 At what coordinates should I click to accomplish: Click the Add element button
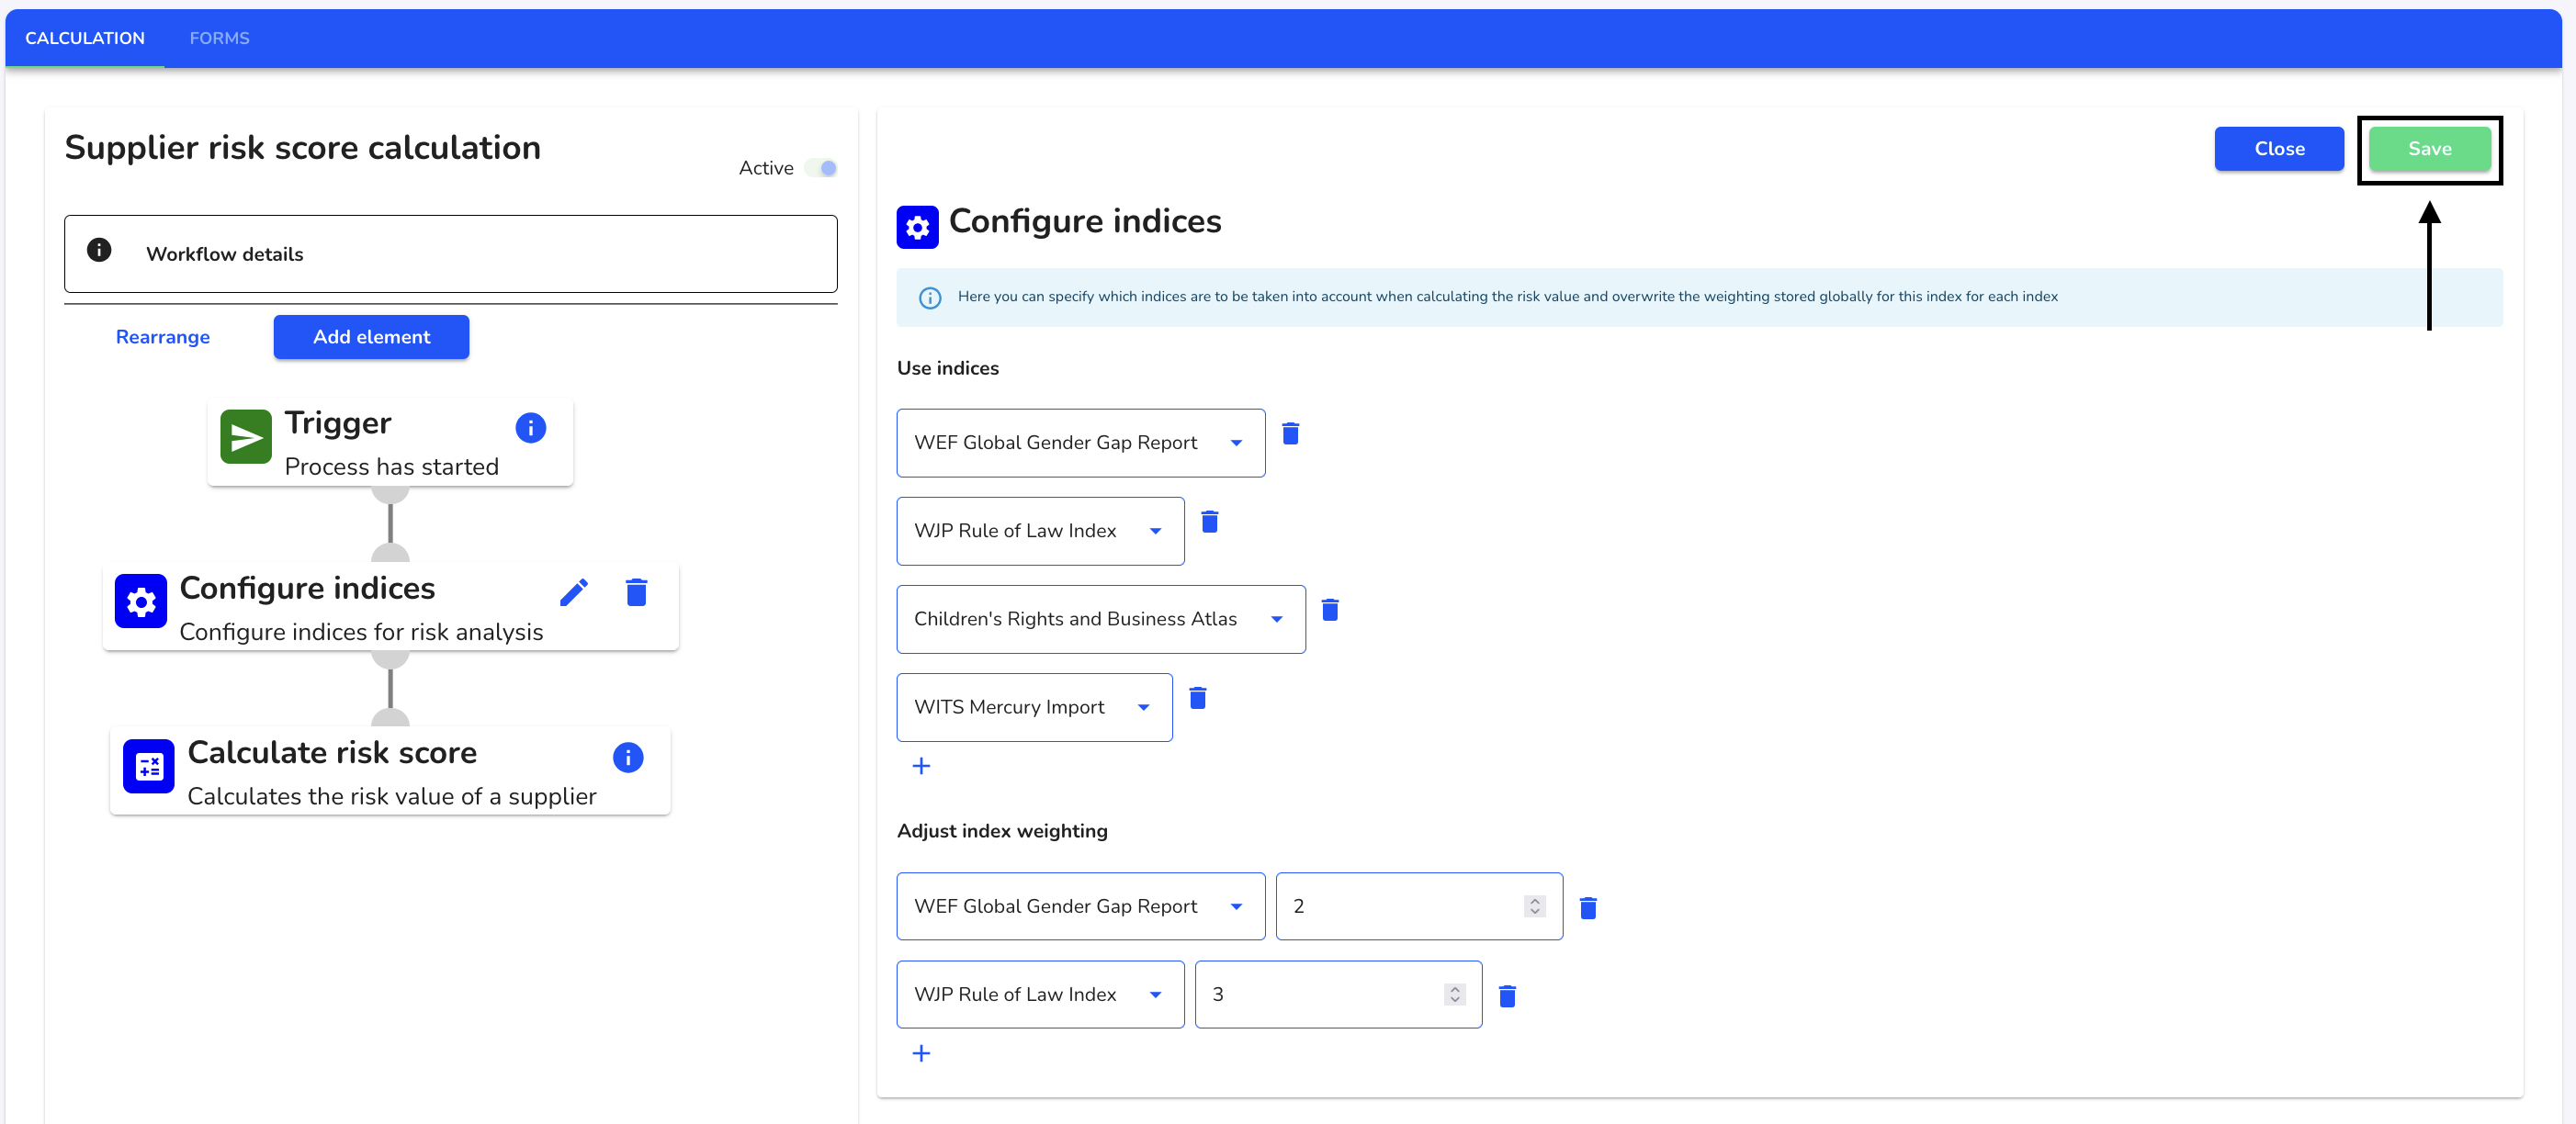(x=371, y=337)
